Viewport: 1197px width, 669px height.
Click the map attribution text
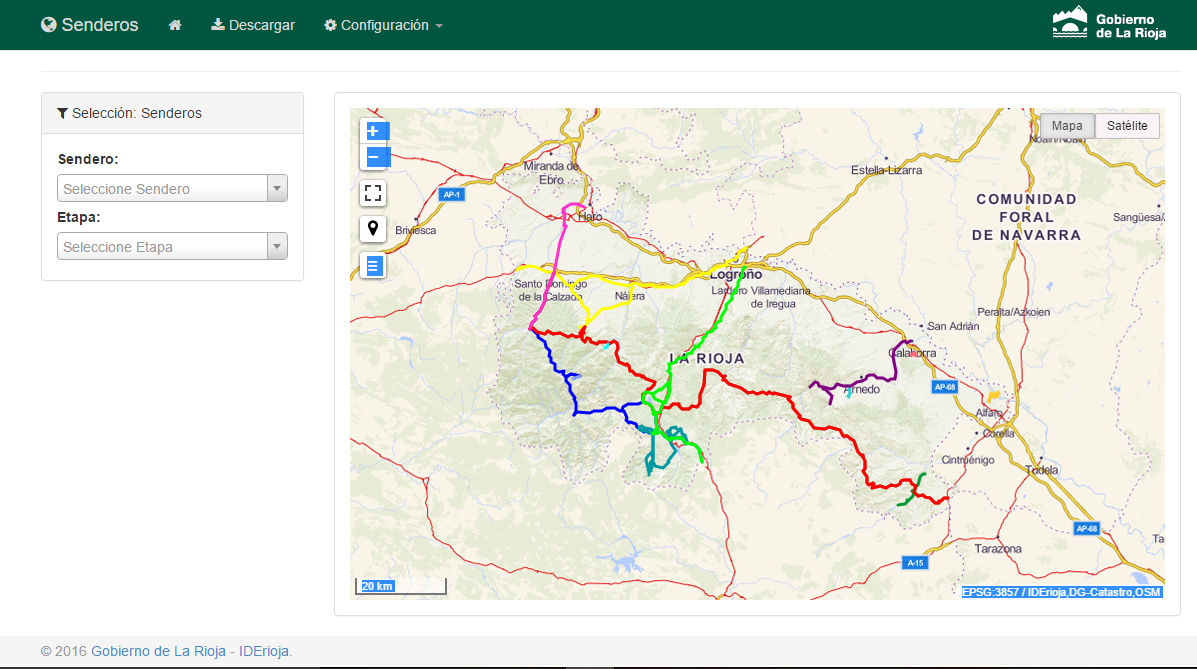point(1061,592)
